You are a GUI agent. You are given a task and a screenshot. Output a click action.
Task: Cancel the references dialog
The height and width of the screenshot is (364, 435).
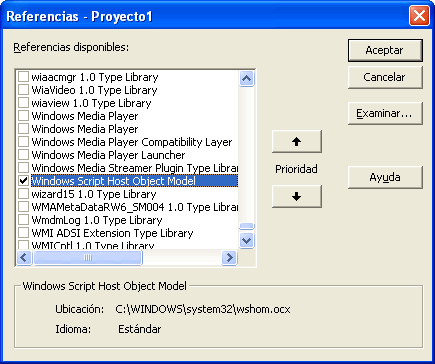point(385,77)
